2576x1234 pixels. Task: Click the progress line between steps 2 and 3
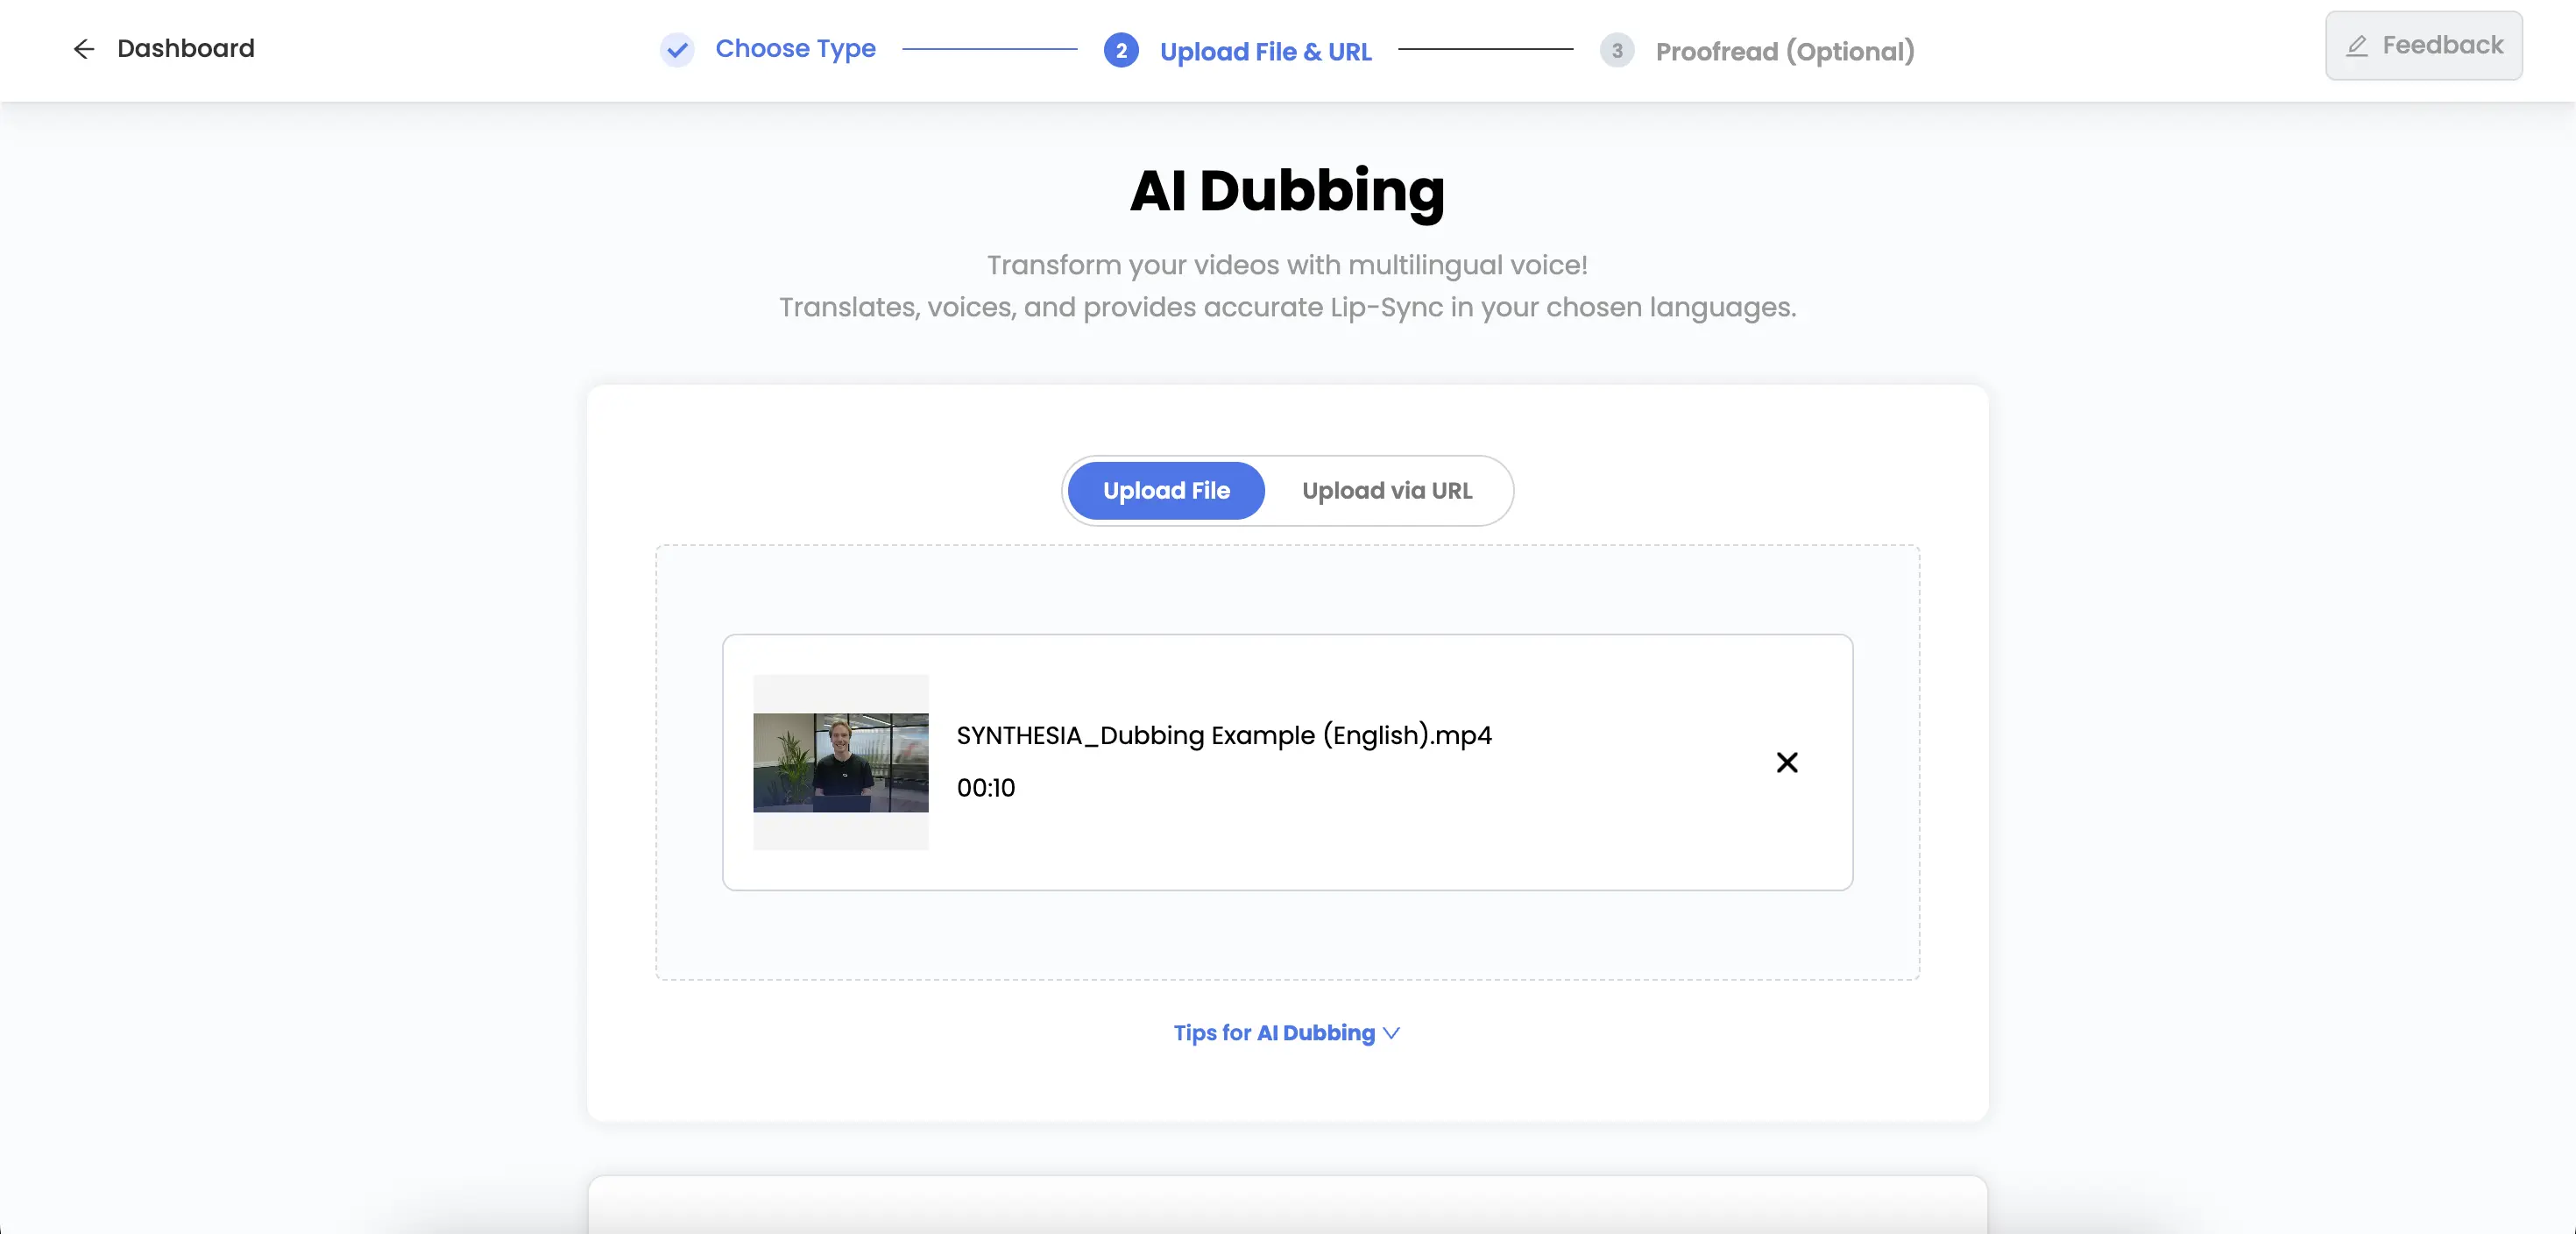click(1487, 50)
